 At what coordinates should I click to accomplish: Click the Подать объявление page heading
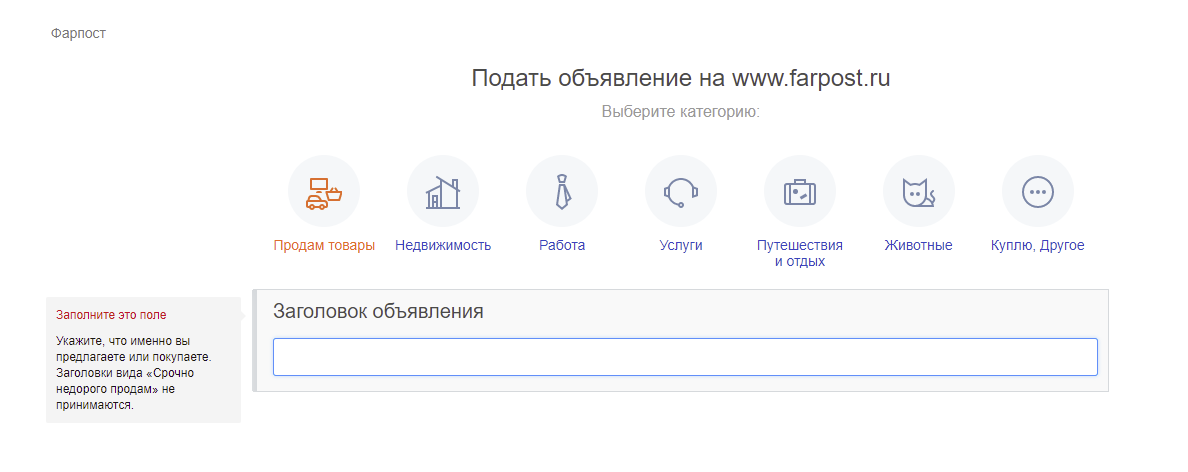point(681,78)
